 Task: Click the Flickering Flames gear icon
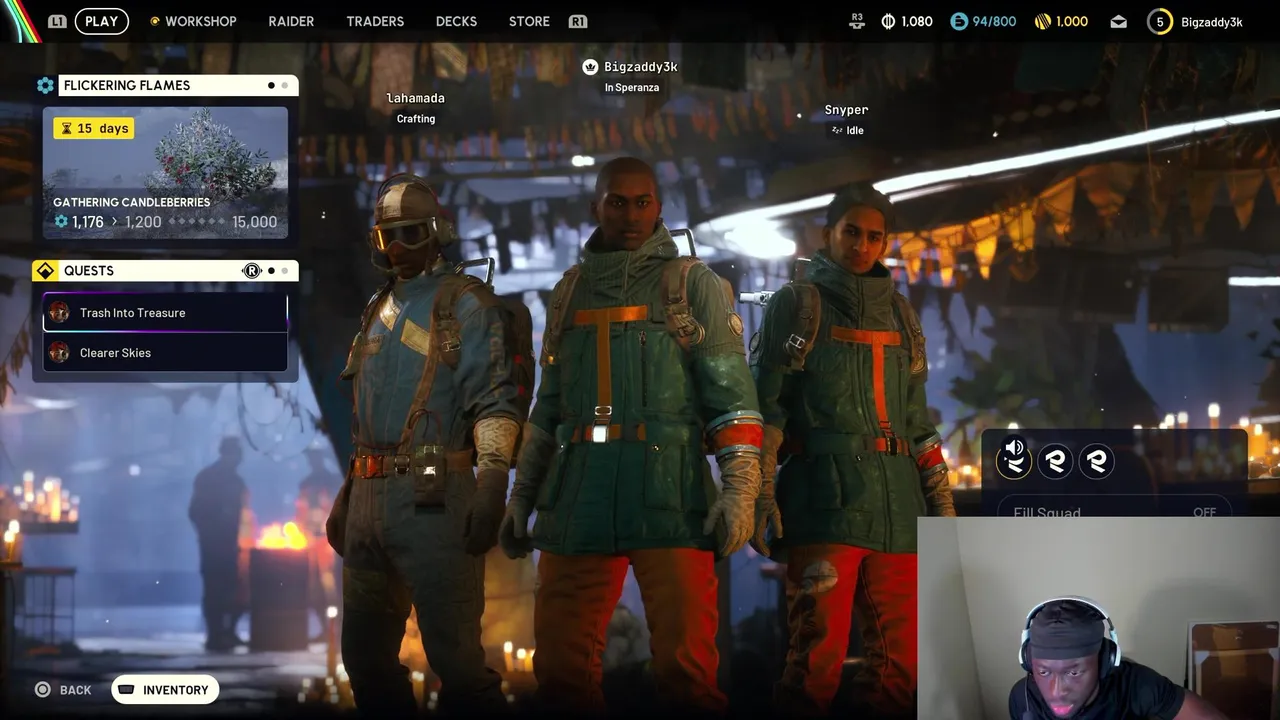(x=45, y=86)
